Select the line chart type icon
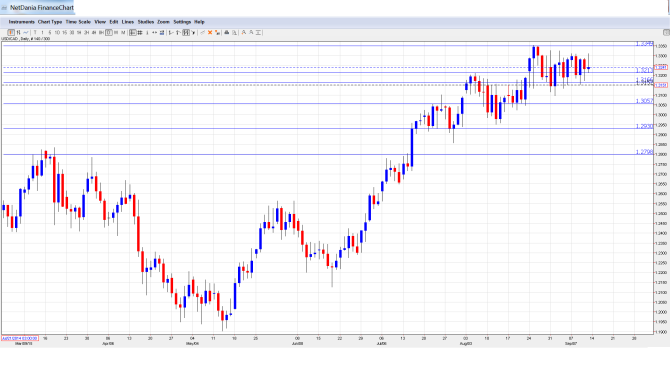The image size is (670, 377). [26, 32]
